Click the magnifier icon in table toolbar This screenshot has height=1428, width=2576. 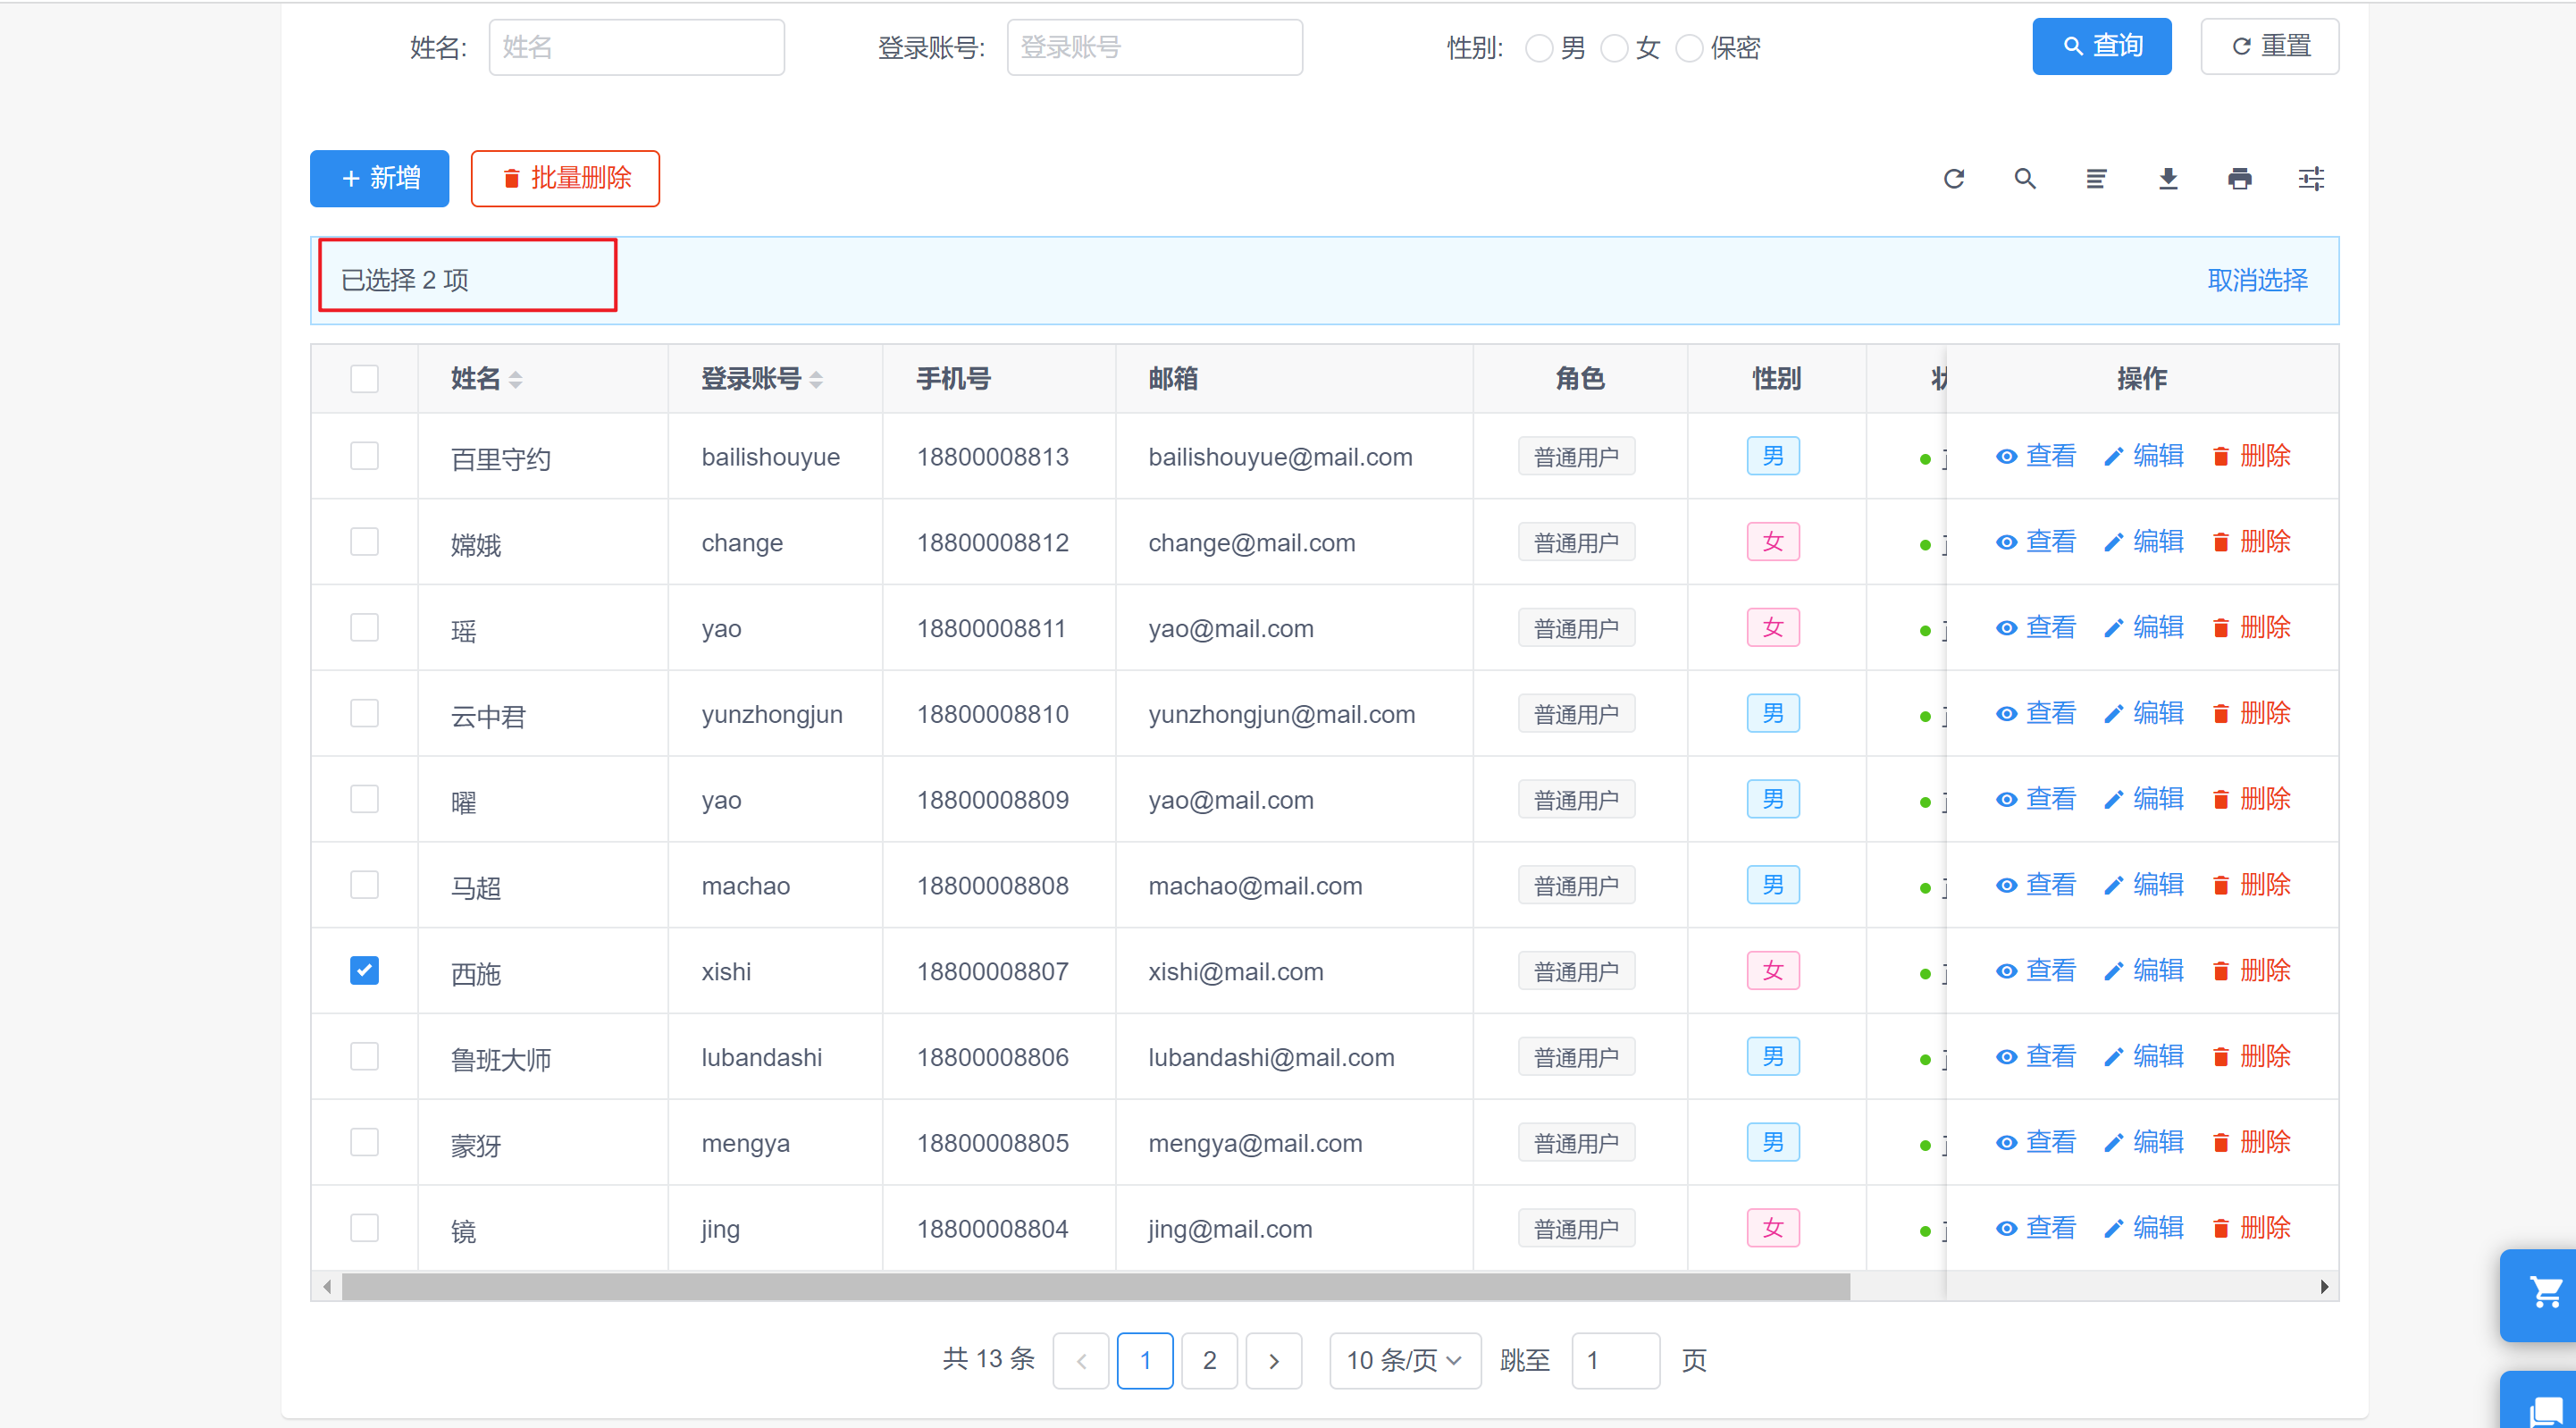[x=2024, y=179]
